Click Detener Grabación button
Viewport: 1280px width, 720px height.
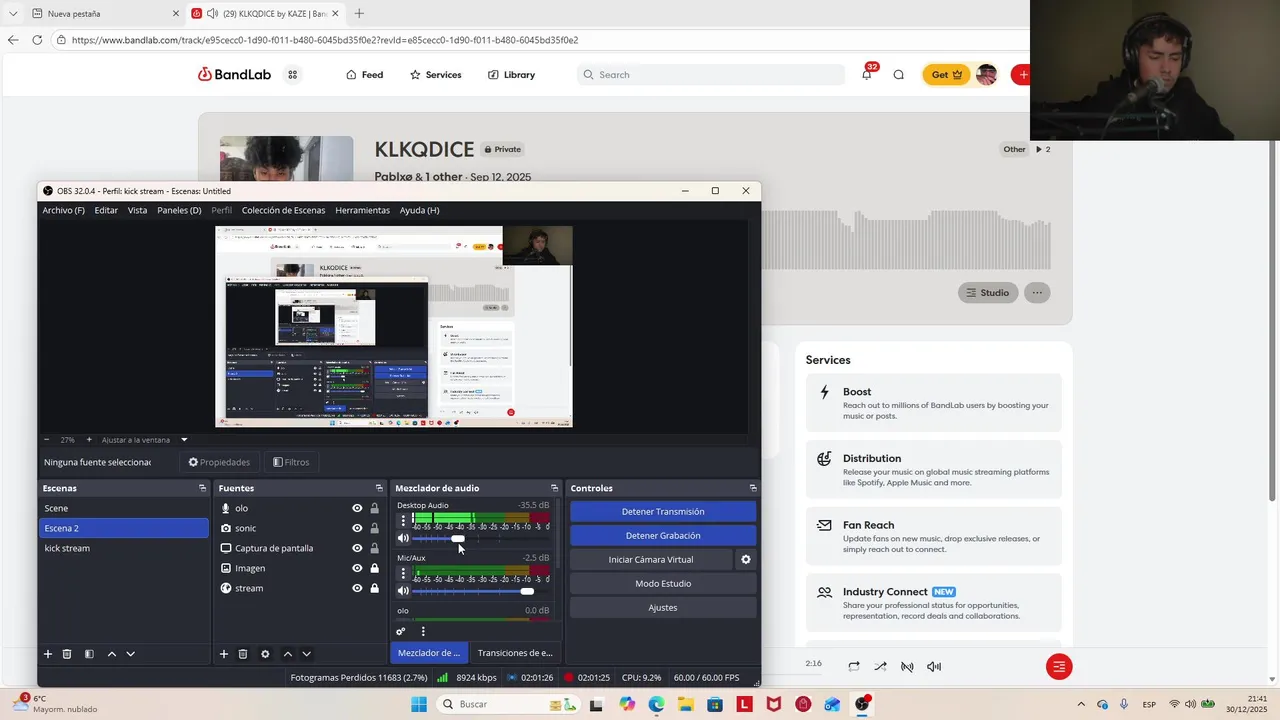point(663,535)
